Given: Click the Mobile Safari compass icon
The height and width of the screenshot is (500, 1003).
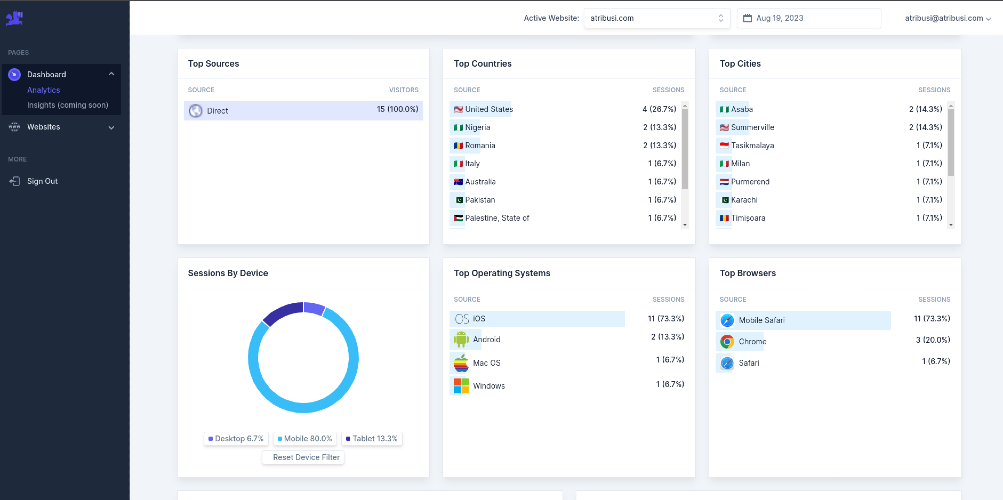Looking at the screenshot, I should (x=727, y=320).
